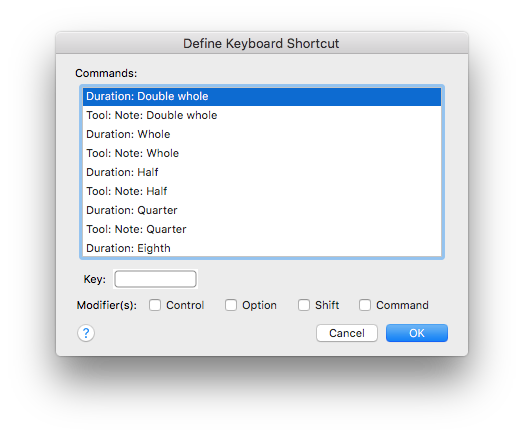
Task: Confirm the shortcut with OK
Action: coord(417,333)
